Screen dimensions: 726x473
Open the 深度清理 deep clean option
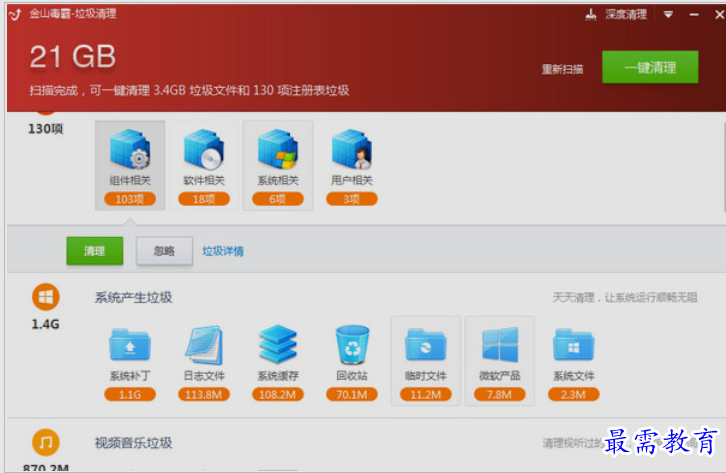[x=616, y=14]
